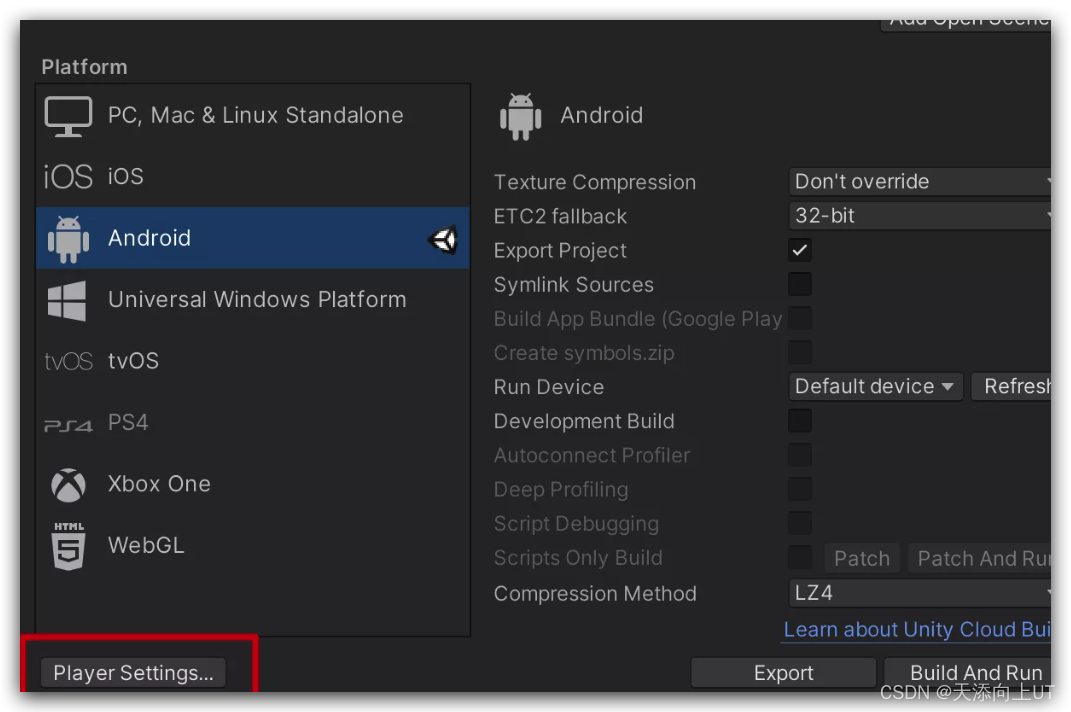This screenshot has height=712, width=1071.
Task: Click the Development Build label
Action: coord(584,422)
